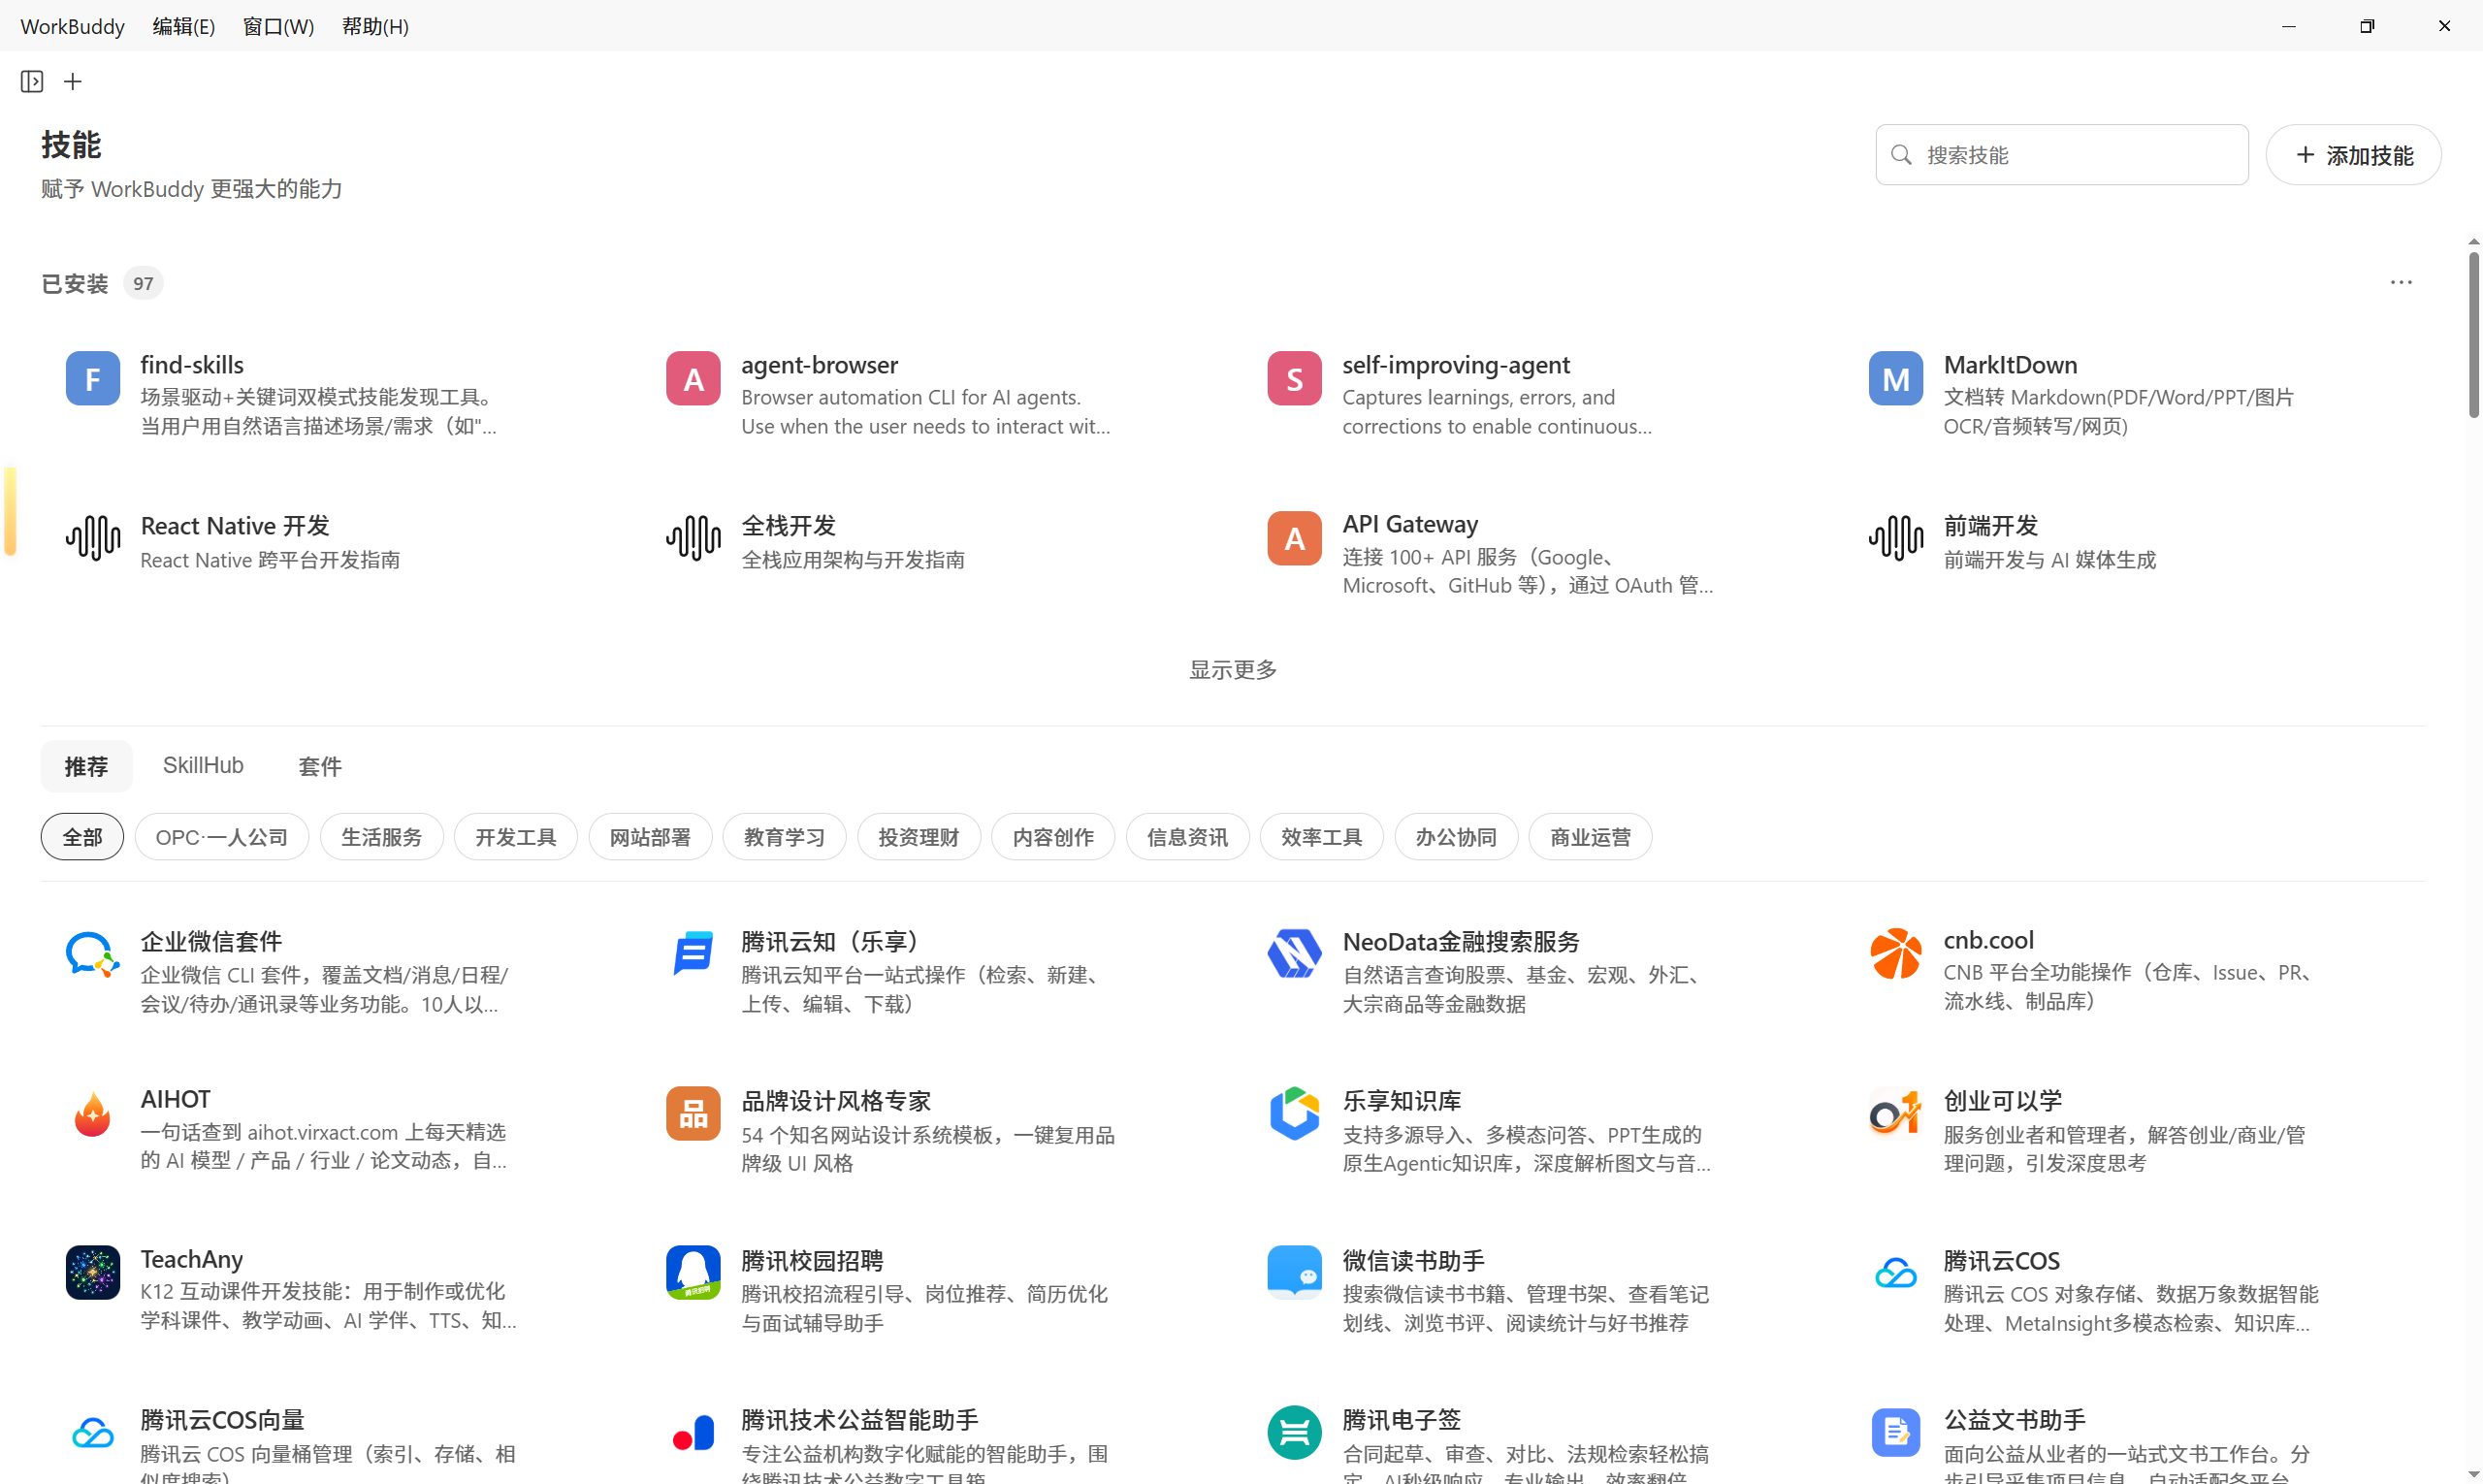2483x1484 pixels.
Task: Open the WorkBuddy menu
Action: coord(72,26)
